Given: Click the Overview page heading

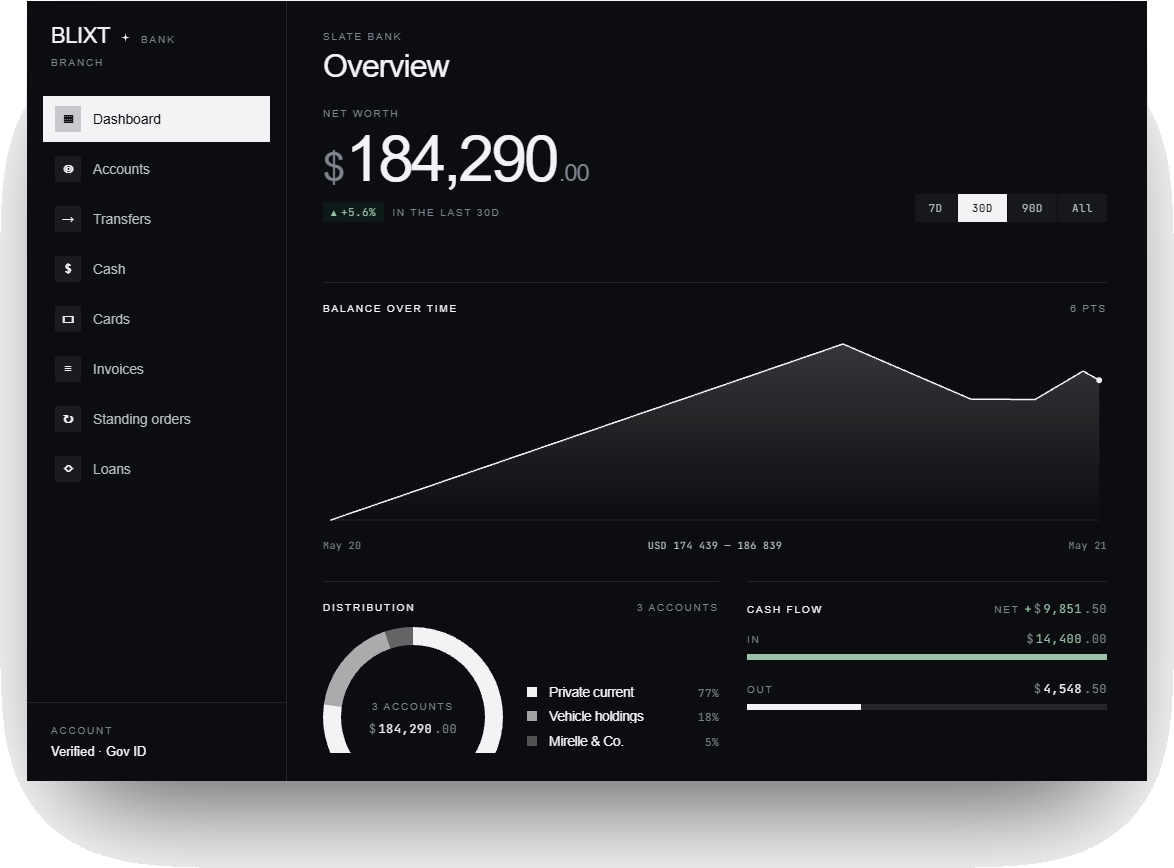Looking at the screenshot, I should tap(386, 67).
